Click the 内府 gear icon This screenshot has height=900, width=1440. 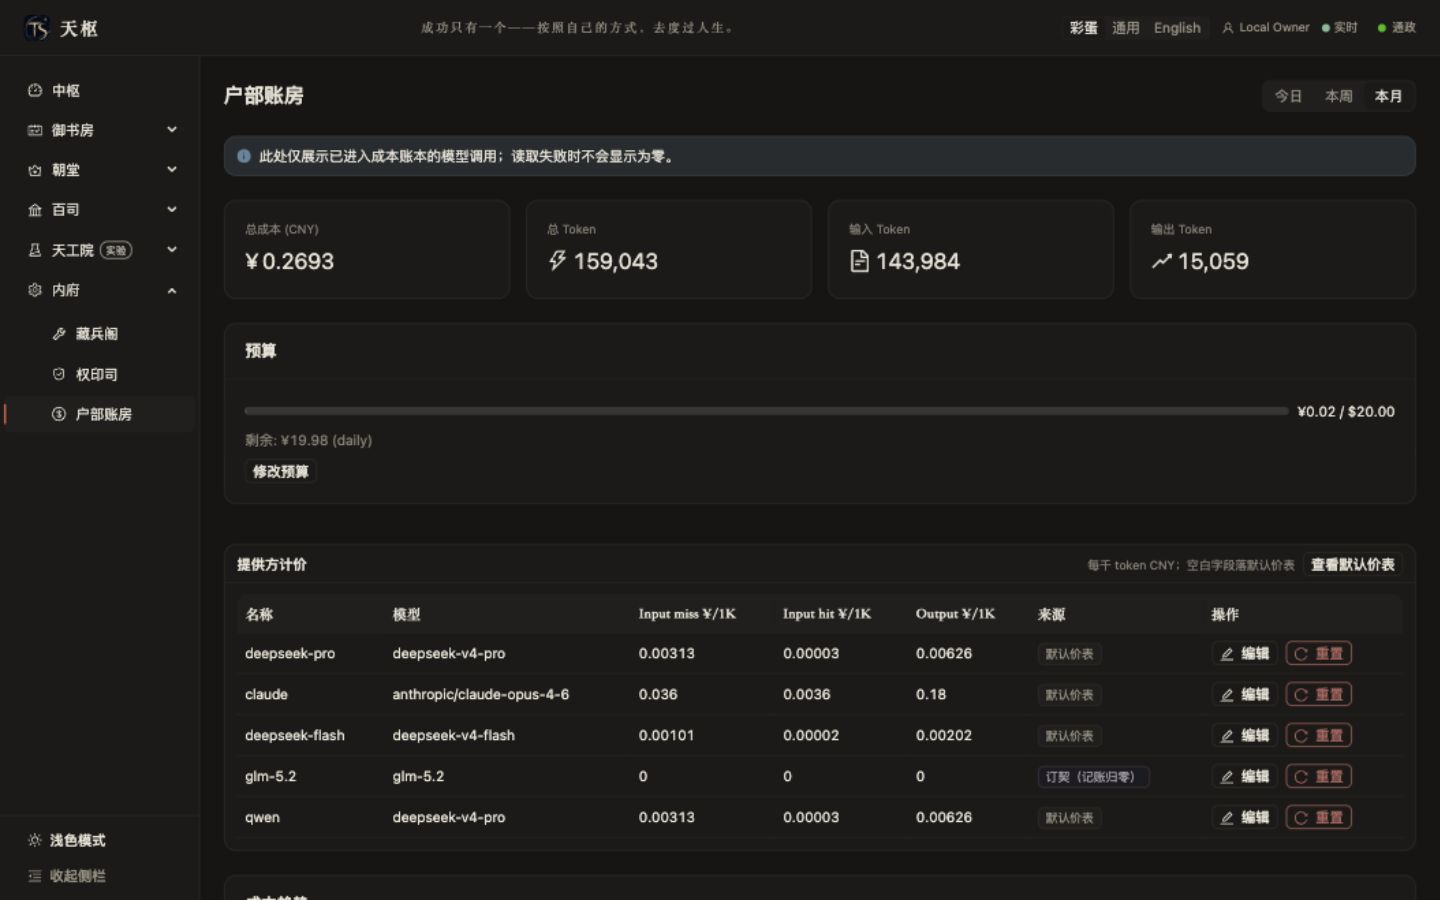coord(35,290)
